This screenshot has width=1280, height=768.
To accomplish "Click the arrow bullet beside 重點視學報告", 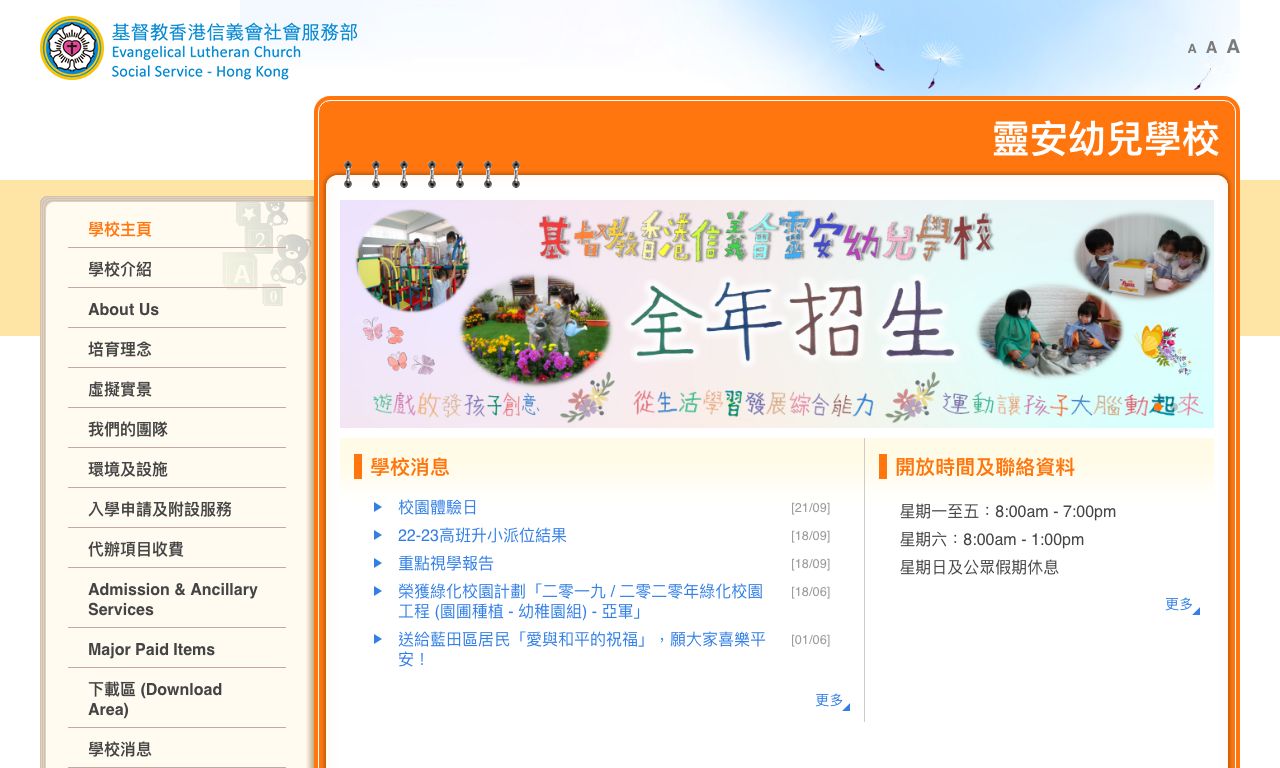I will [x=378, y=563].
